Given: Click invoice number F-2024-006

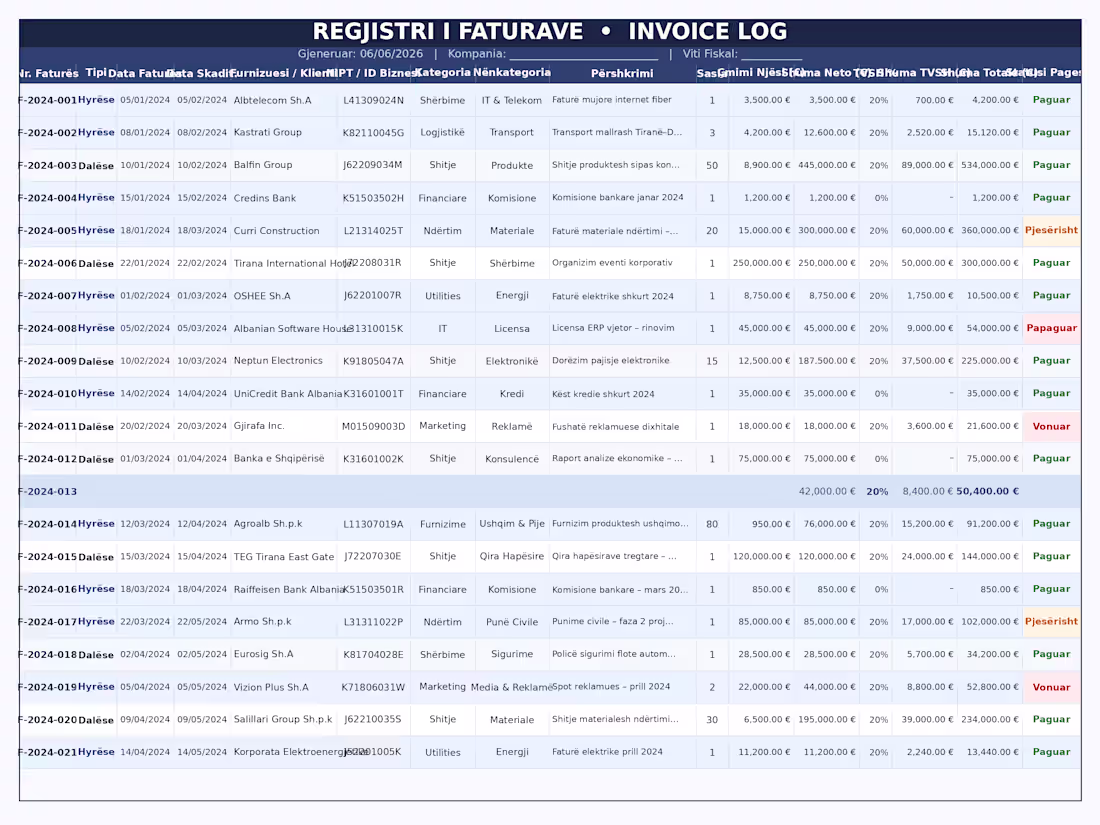Looking at the screenshot, I should click(48, 263).
